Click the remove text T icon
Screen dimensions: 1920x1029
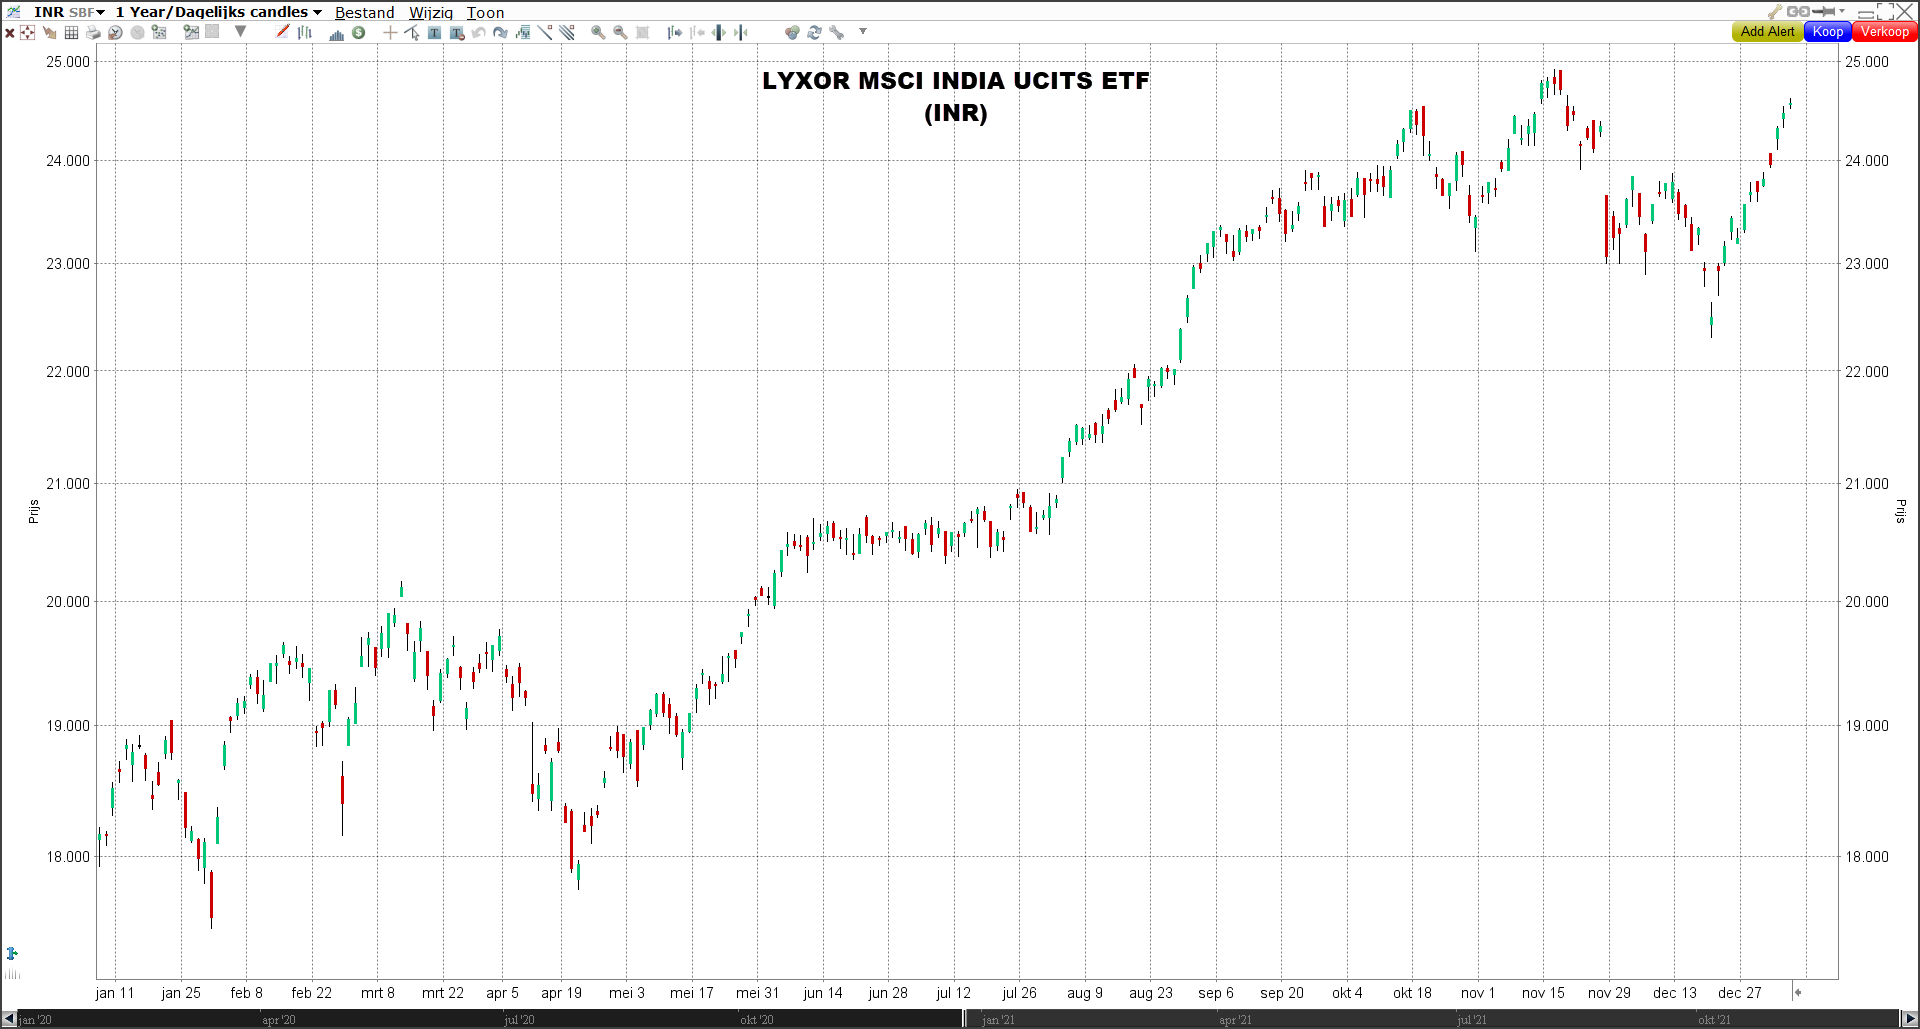tap(457, 34)
